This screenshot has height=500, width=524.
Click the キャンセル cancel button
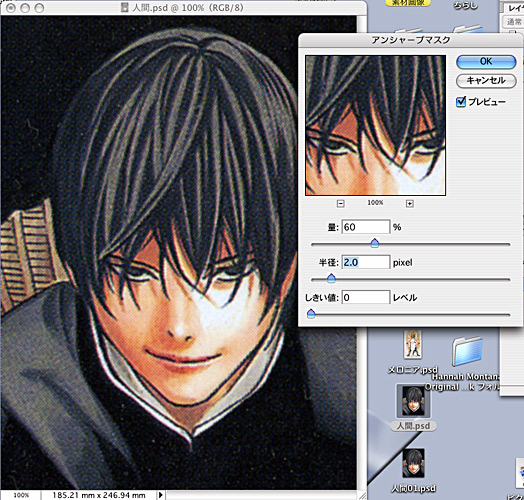486,81
